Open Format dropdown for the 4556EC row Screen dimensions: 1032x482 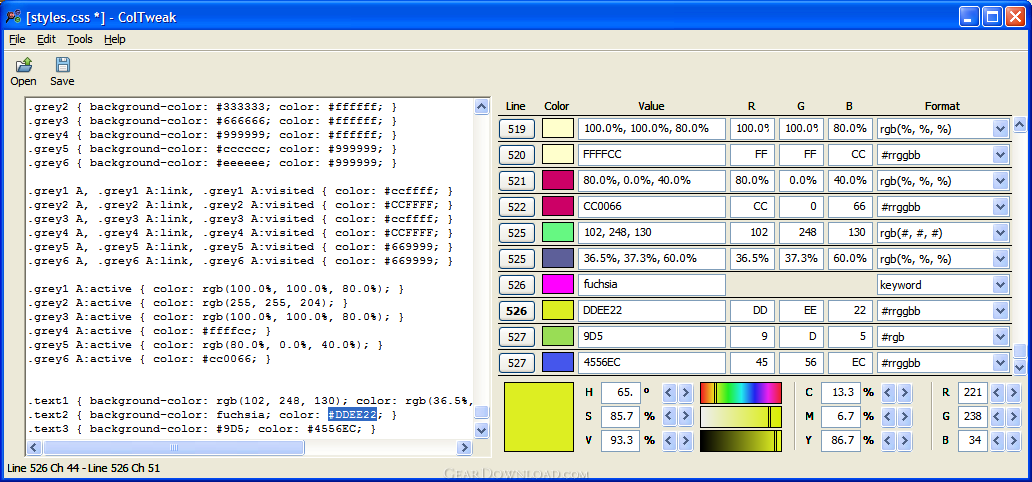[x=1000, y=363]
